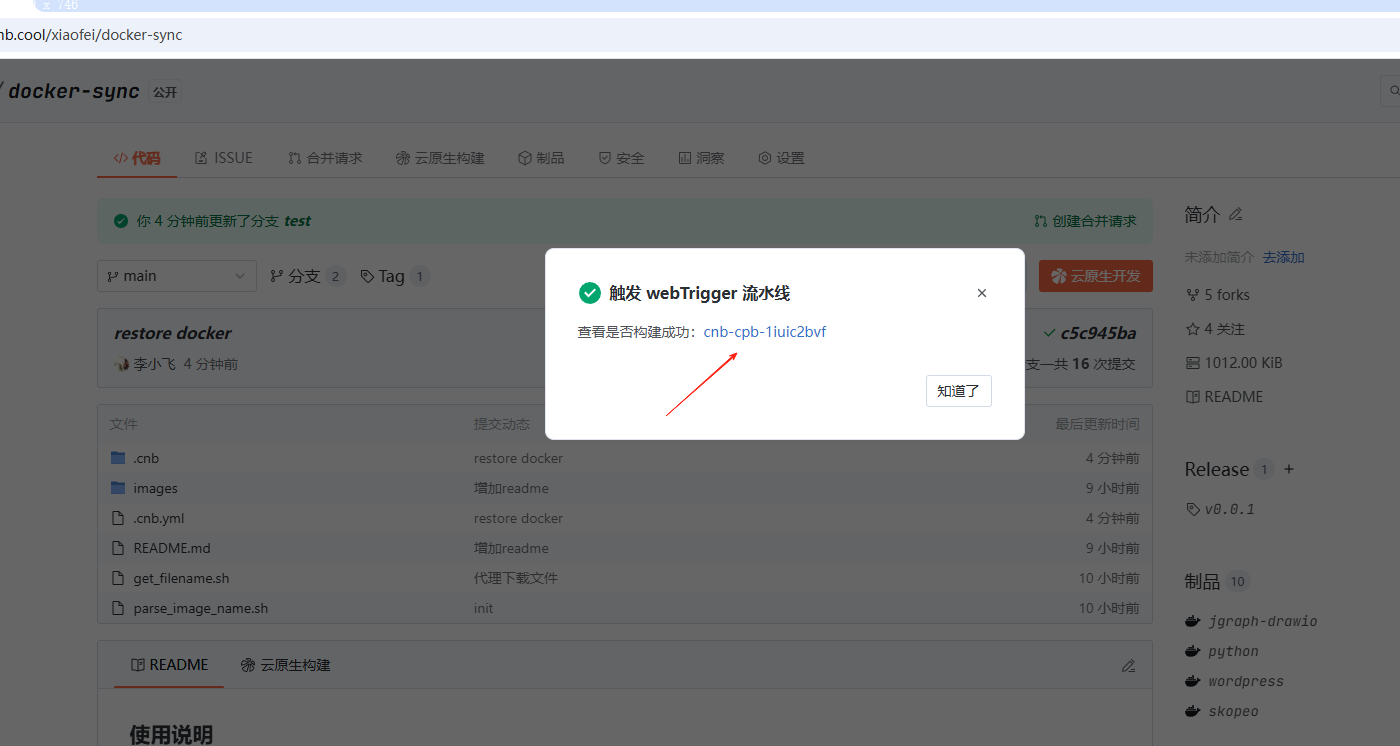This screenshot has width=1400, height=746.
Task: Open the 制品 section heading in the sidebar
Action: coord(1202,581)
